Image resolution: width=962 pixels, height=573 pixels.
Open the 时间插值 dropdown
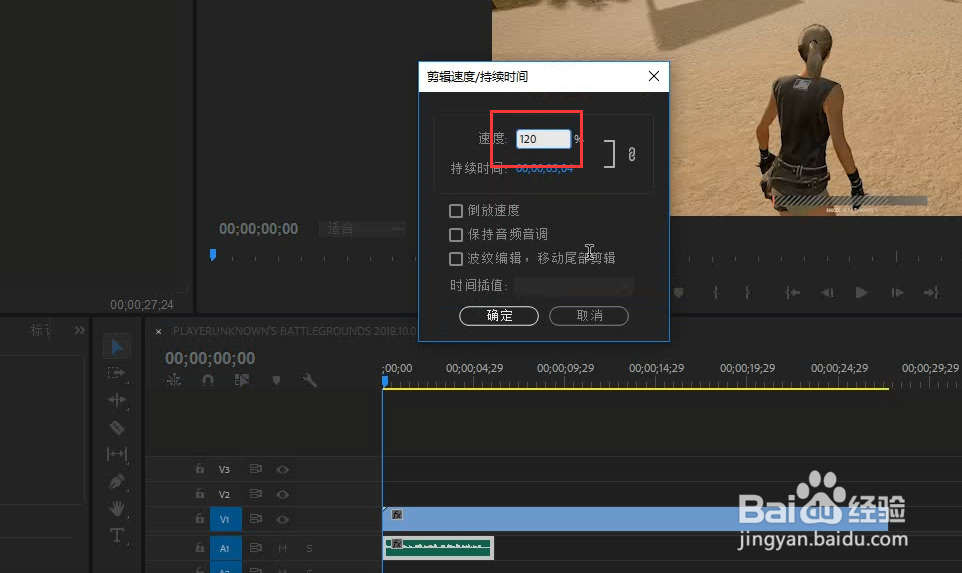point(574,285)
